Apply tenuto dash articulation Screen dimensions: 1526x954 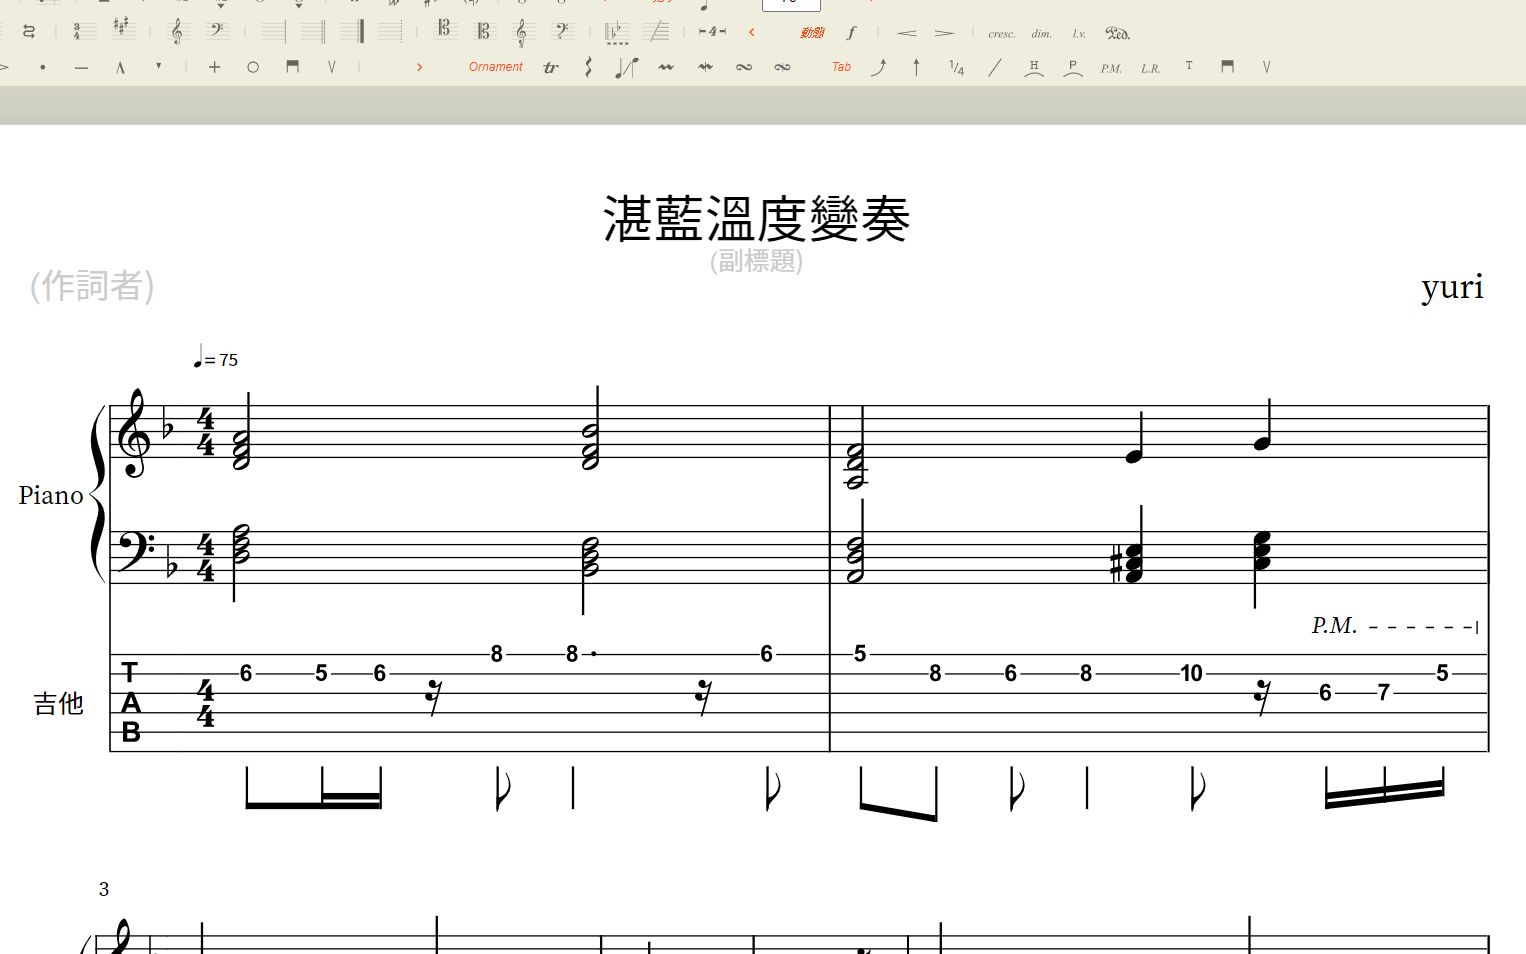(x=81, y=68)
